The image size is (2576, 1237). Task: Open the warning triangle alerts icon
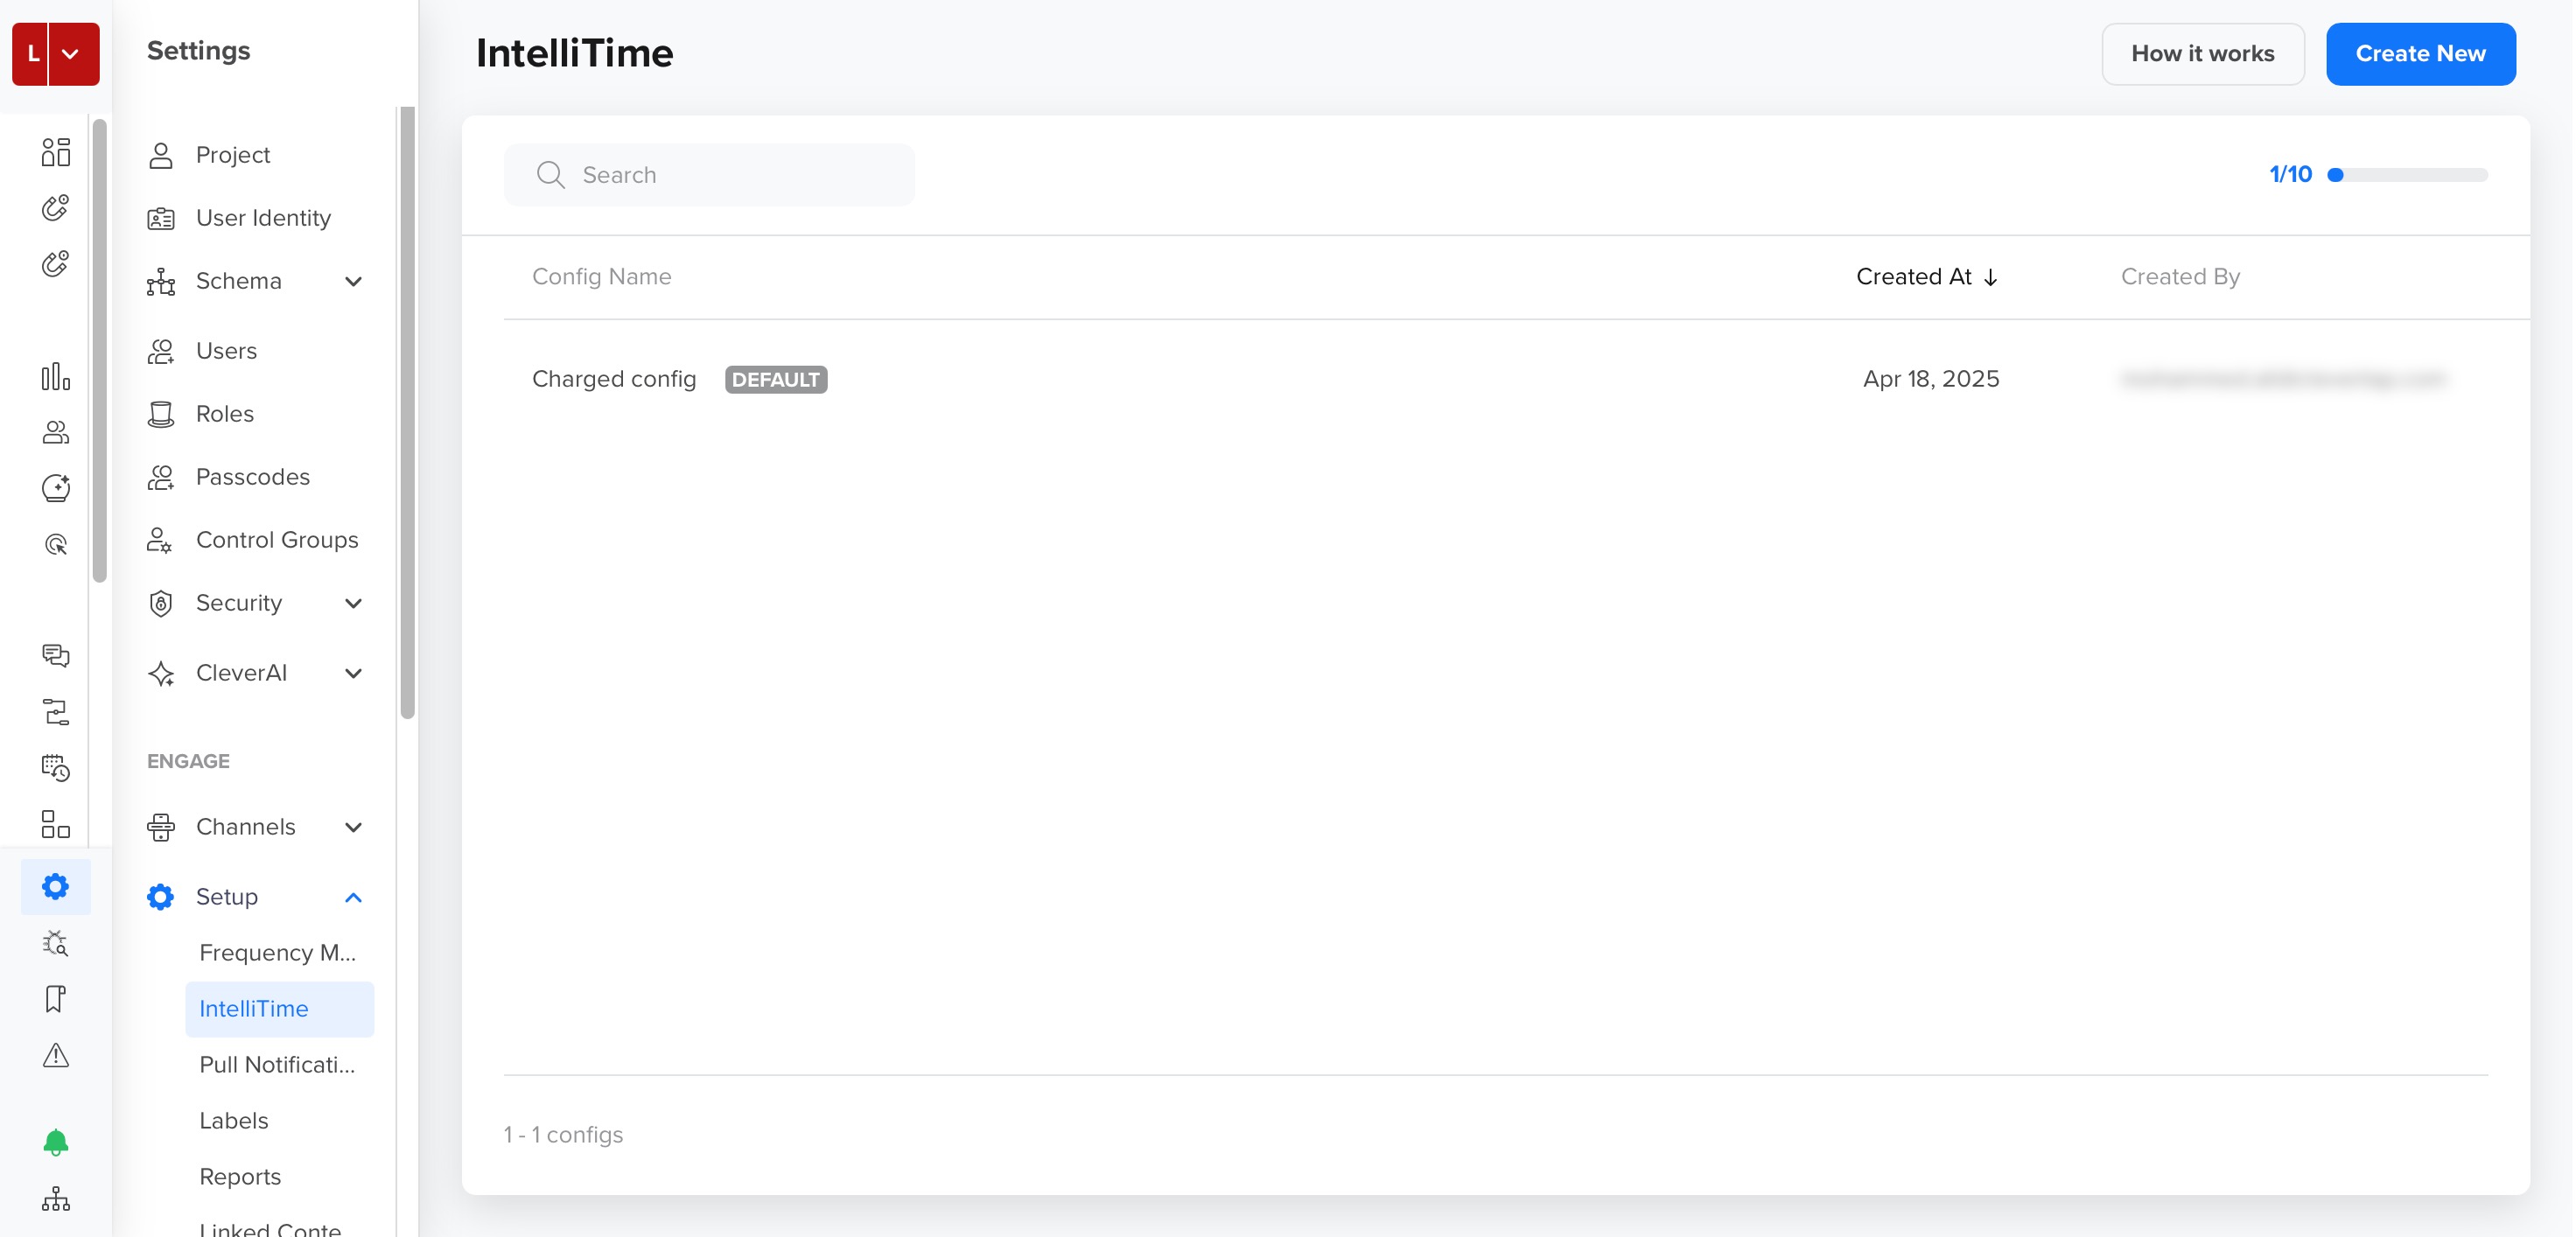(56, 1055)
